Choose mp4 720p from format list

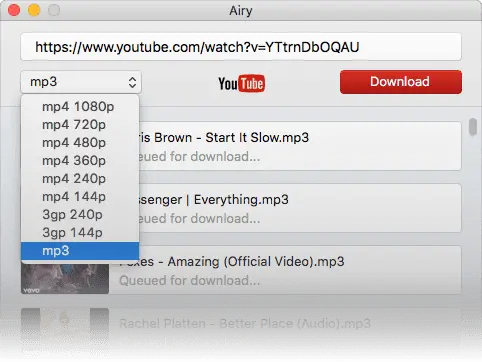coord(80,125)
